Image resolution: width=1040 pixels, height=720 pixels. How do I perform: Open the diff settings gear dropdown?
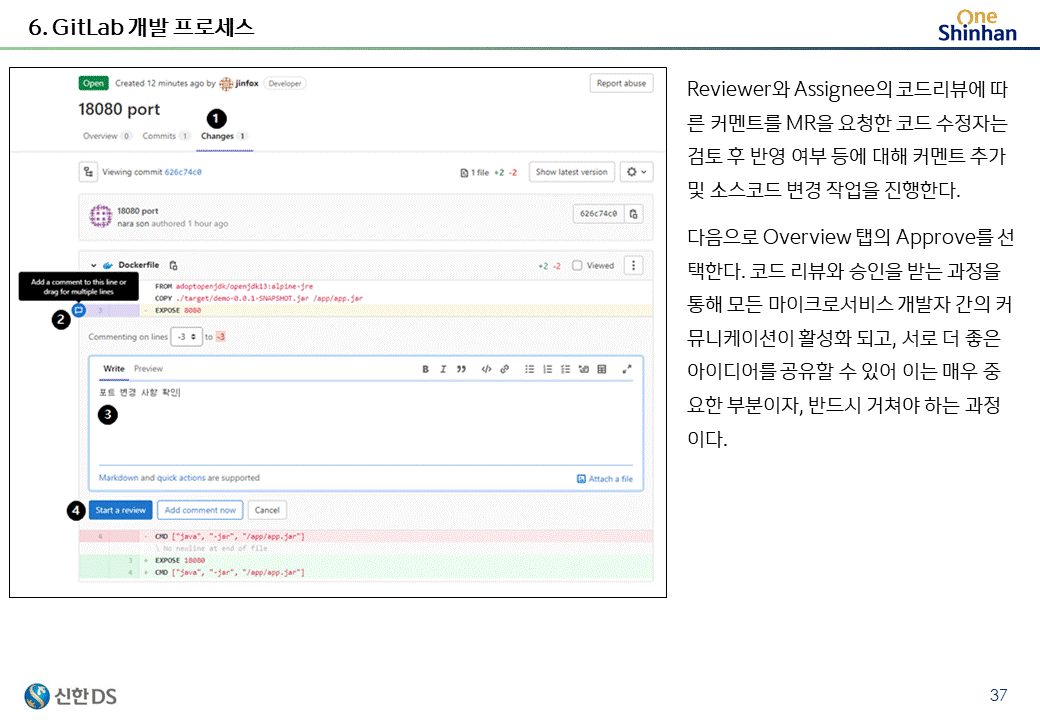pos(637,172)
